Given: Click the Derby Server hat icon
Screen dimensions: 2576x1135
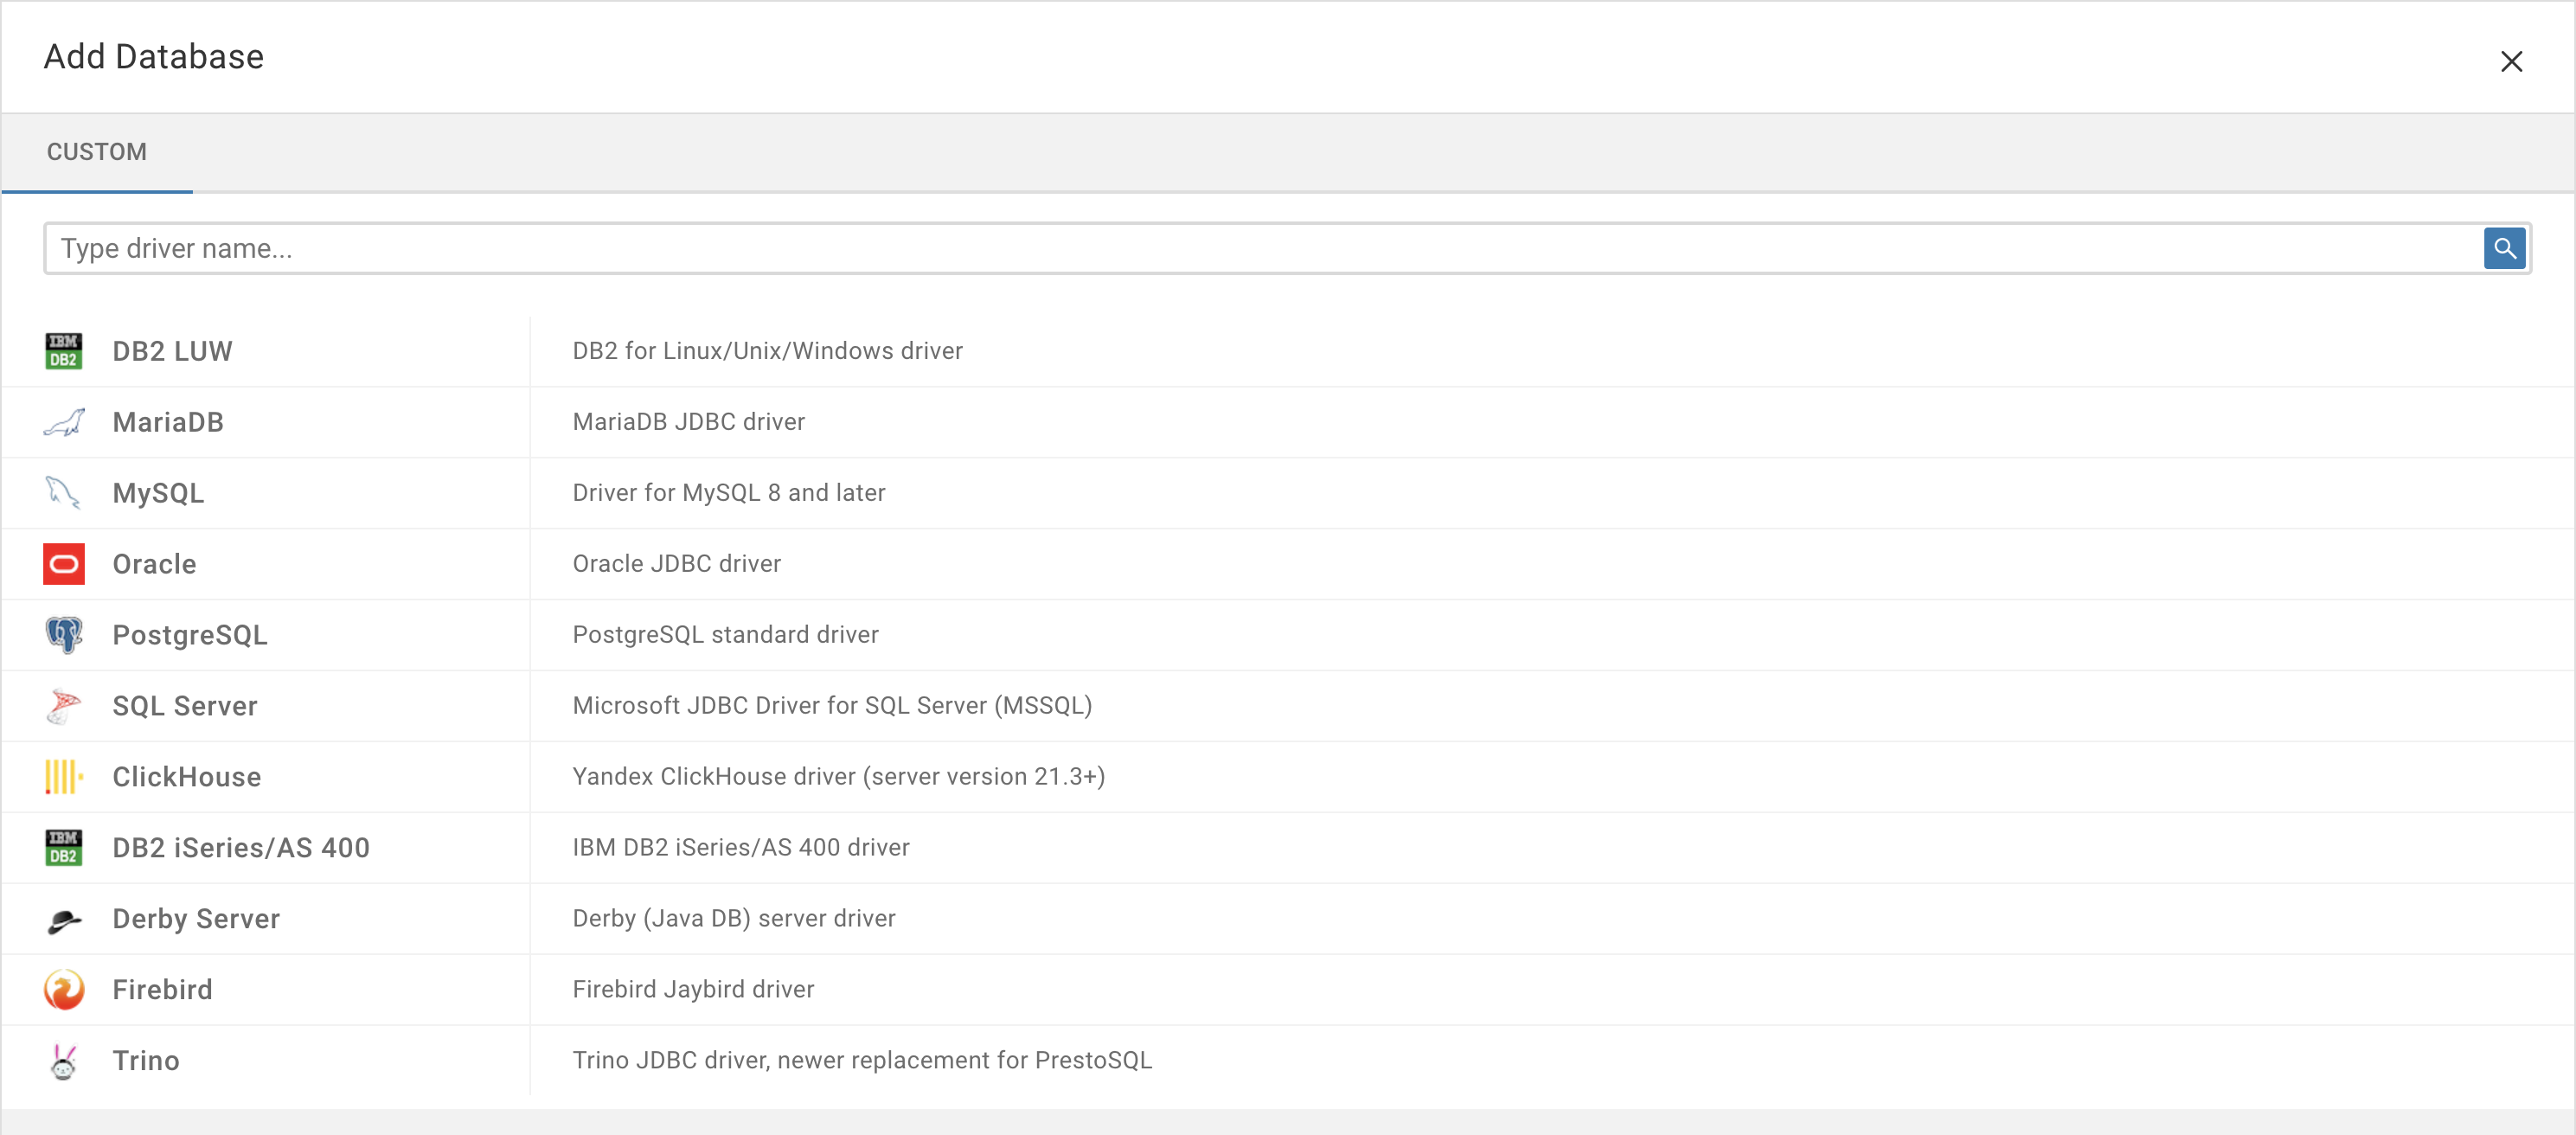Looking at the screenshot, I should tap(63, 918).
